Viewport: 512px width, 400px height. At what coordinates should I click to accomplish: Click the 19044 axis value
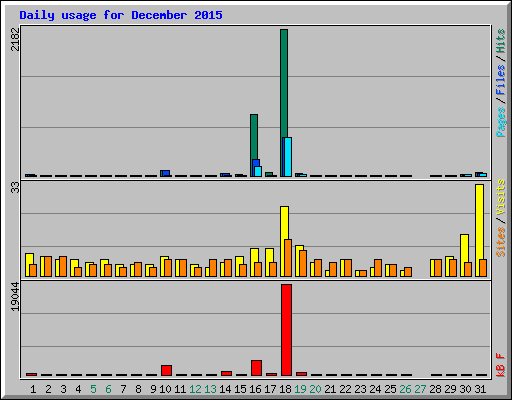[15, 296]
